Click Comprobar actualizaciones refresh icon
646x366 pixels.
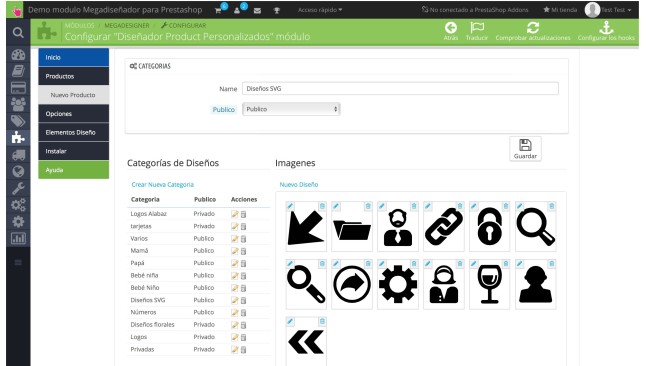pyautogui.click(x=533, y=28)
